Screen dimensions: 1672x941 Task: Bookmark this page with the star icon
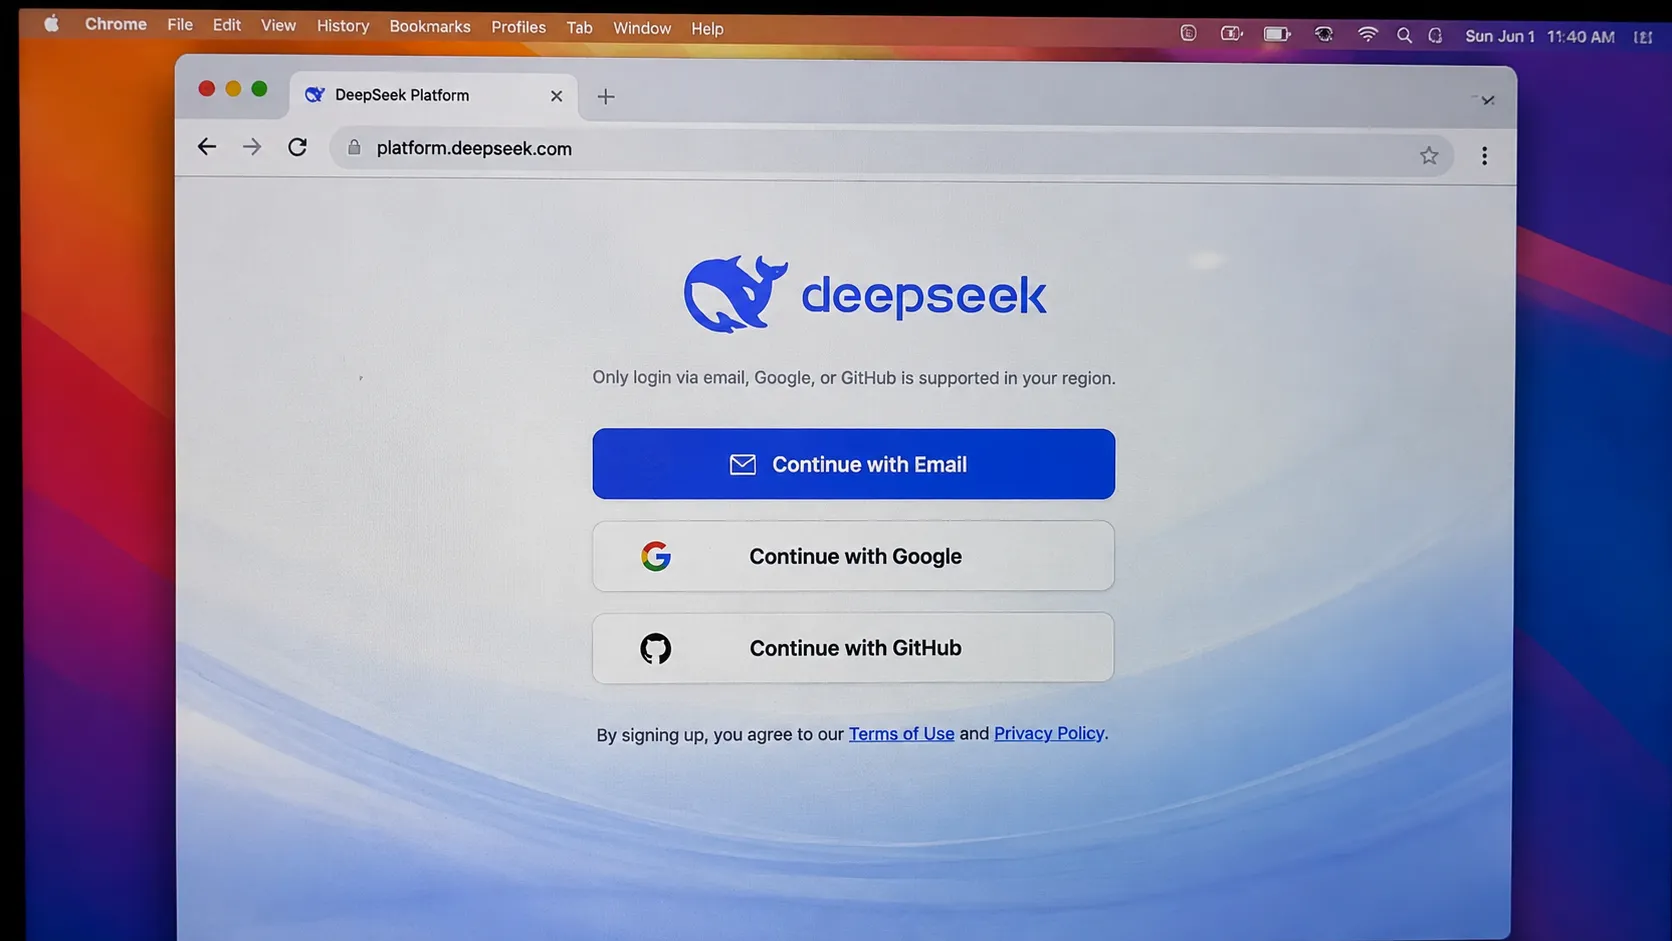(1429, 155)
